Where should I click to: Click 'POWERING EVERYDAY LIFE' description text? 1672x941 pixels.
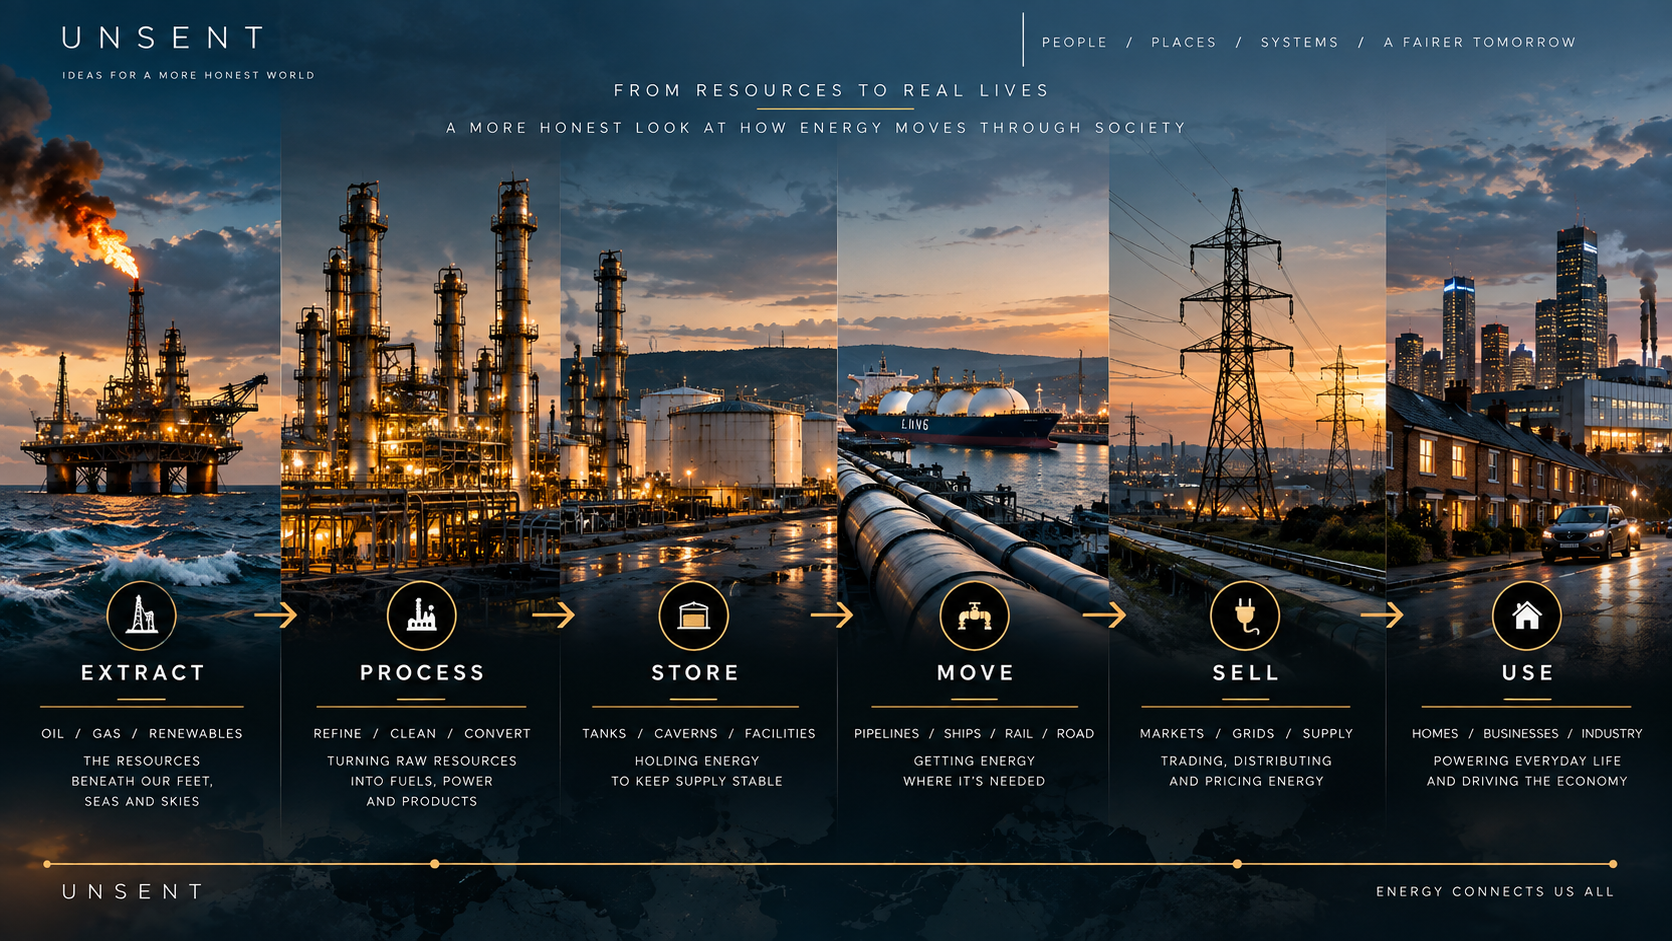tap(1527, 761)
